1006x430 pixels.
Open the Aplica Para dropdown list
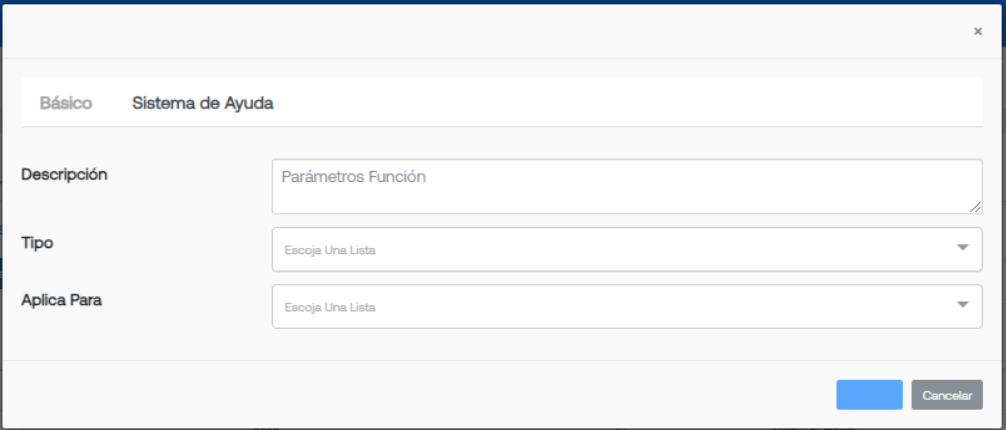627,306
